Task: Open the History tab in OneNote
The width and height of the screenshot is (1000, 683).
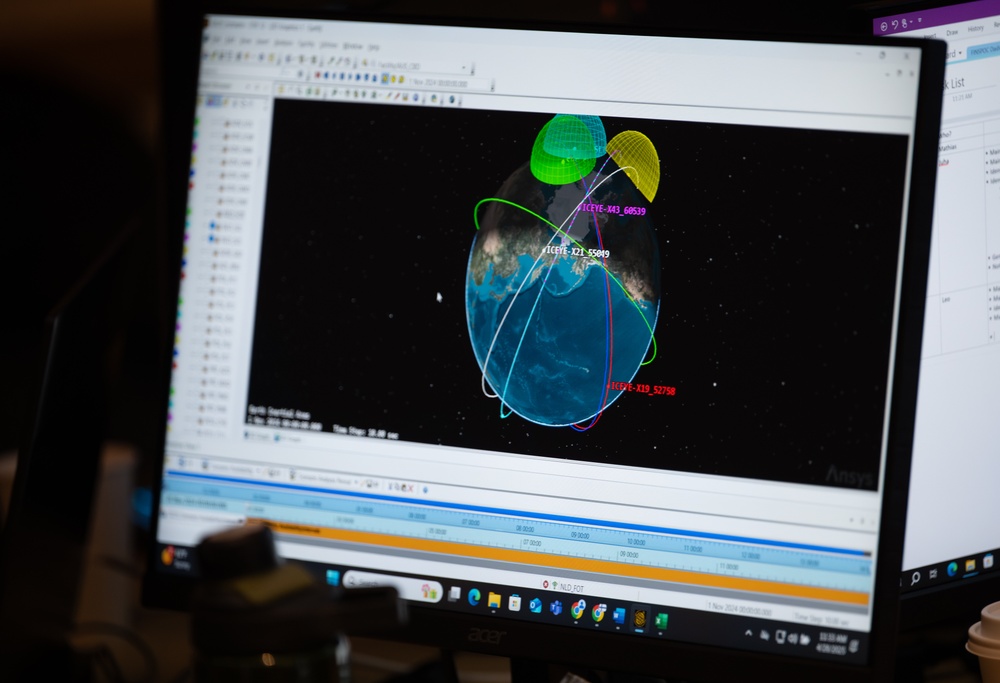Action: [975, 29]
